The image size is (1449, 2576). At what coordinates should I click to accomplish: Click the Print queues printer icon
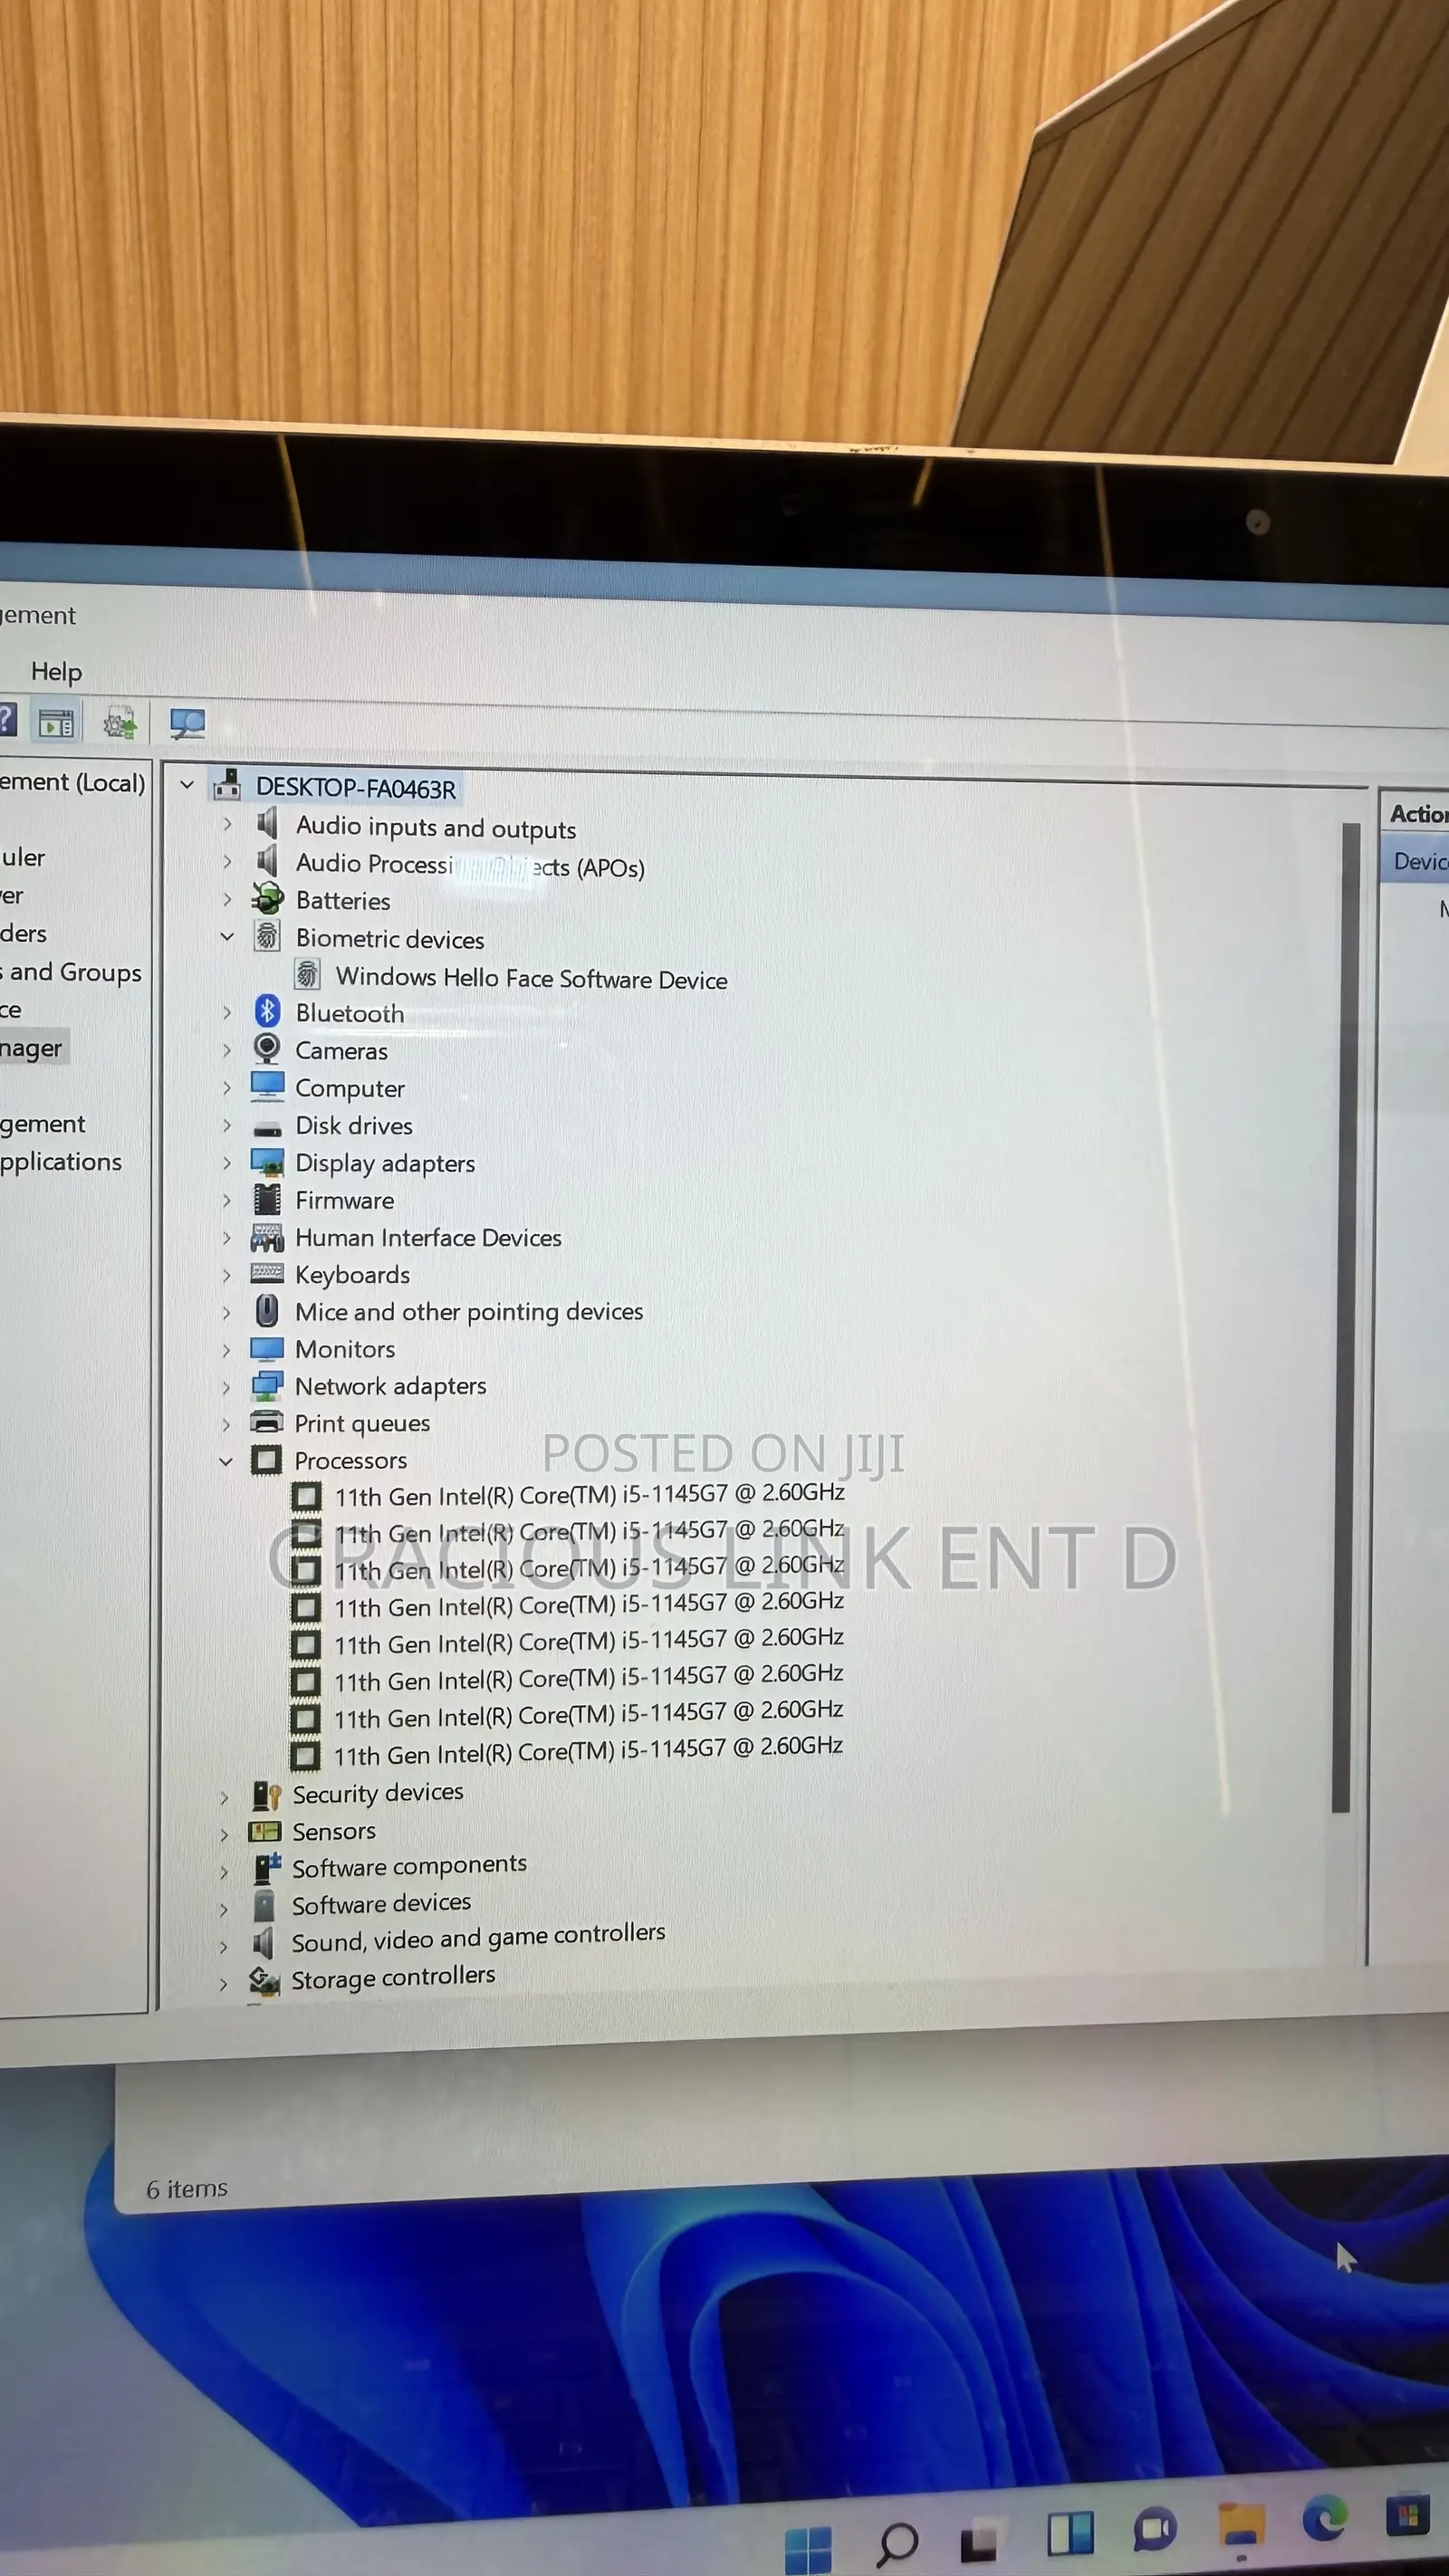(266, 1421)
